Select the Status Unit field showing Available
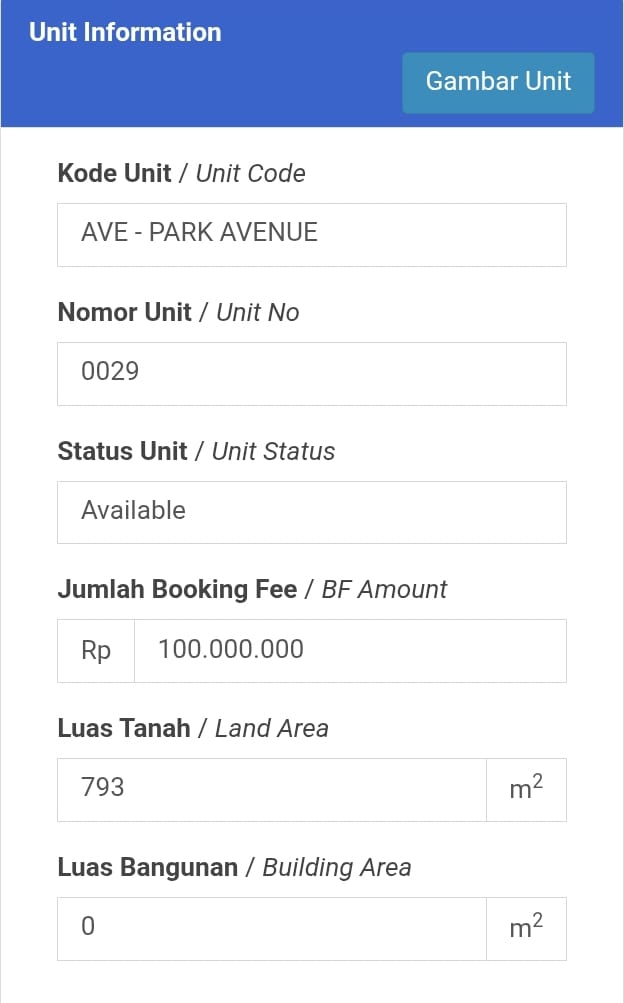Image resolution: width=624 pixels, height=1003 pixels. [x=311, y=511]
